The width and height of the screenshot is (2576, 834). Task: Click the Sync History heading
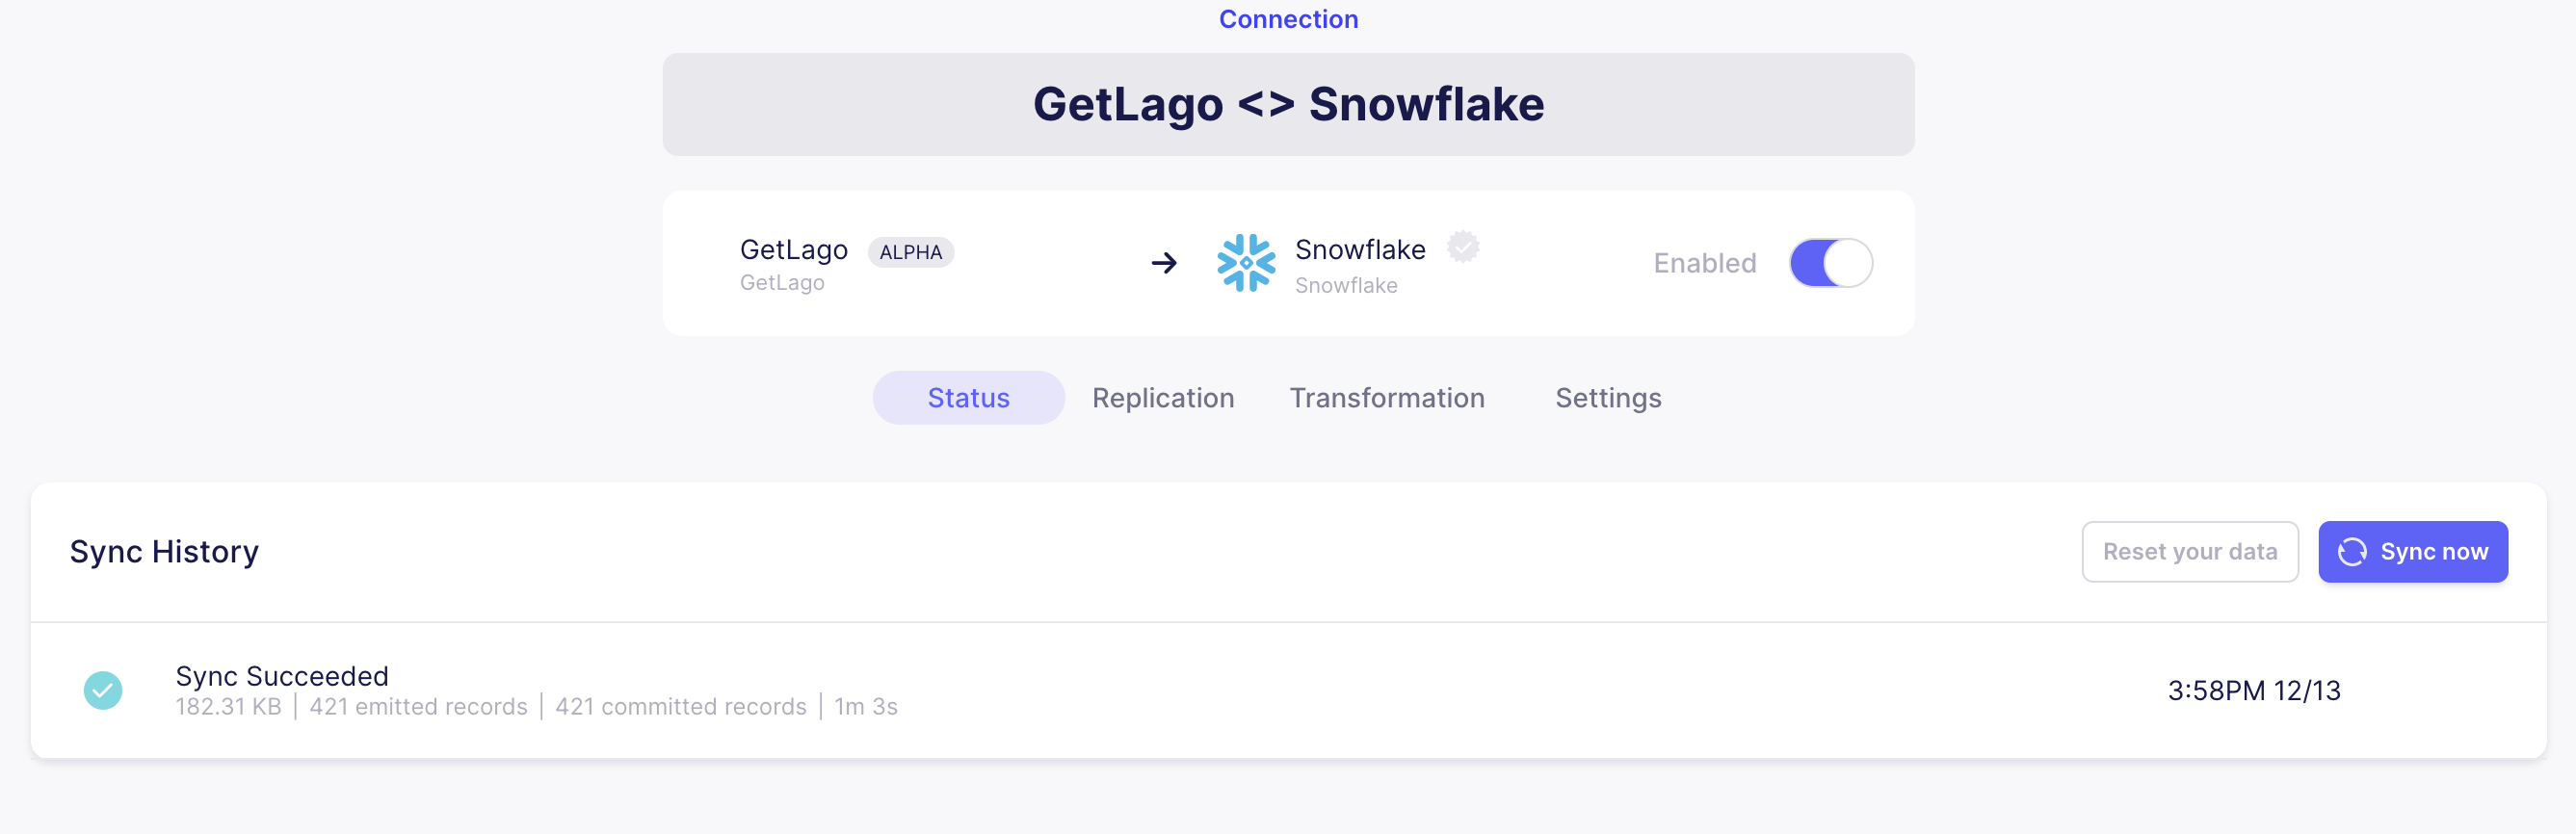coord(164,552)
